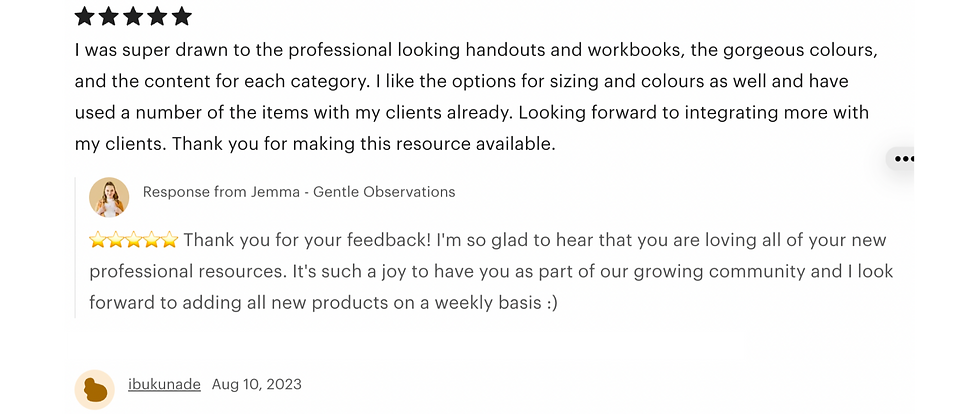Click the "Aug 10, 2023" review date
The width and height of the screenshot is (980, 414).
pos(257,384)
